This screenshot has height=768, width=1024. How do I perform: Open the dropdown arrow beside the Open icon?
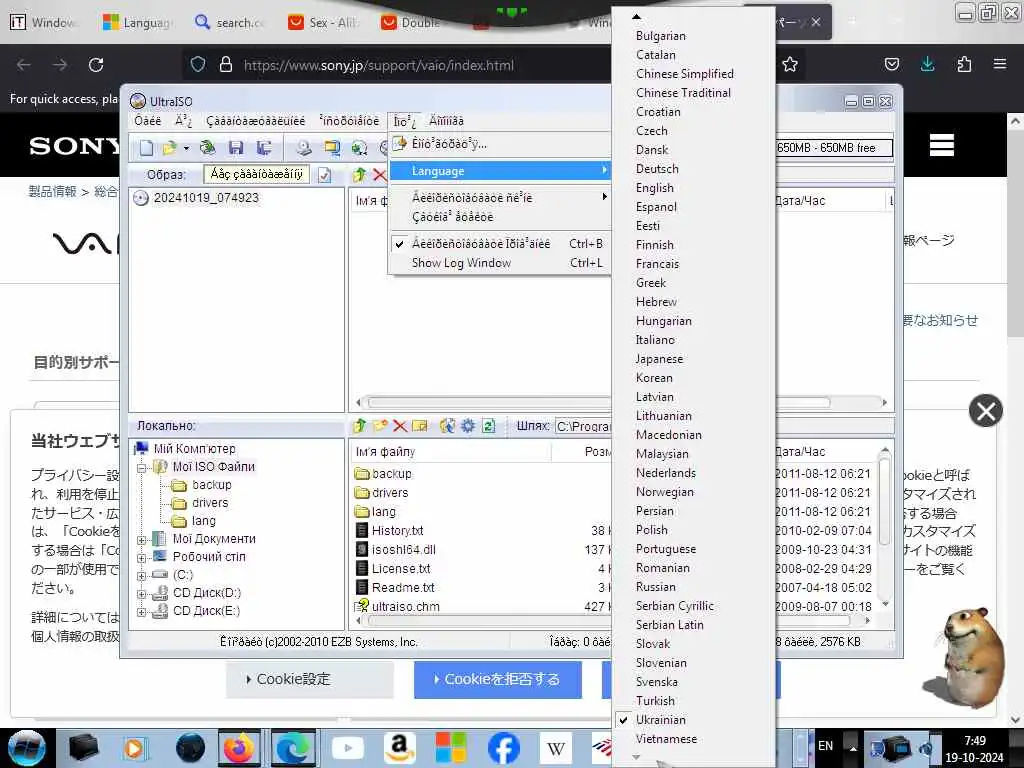(186, 148)
